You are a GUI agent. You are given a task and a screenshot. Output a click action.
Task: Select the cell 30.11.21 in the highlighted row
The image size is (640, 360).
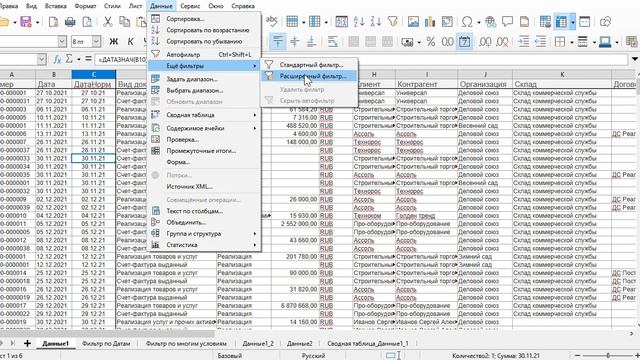(93, 158)
